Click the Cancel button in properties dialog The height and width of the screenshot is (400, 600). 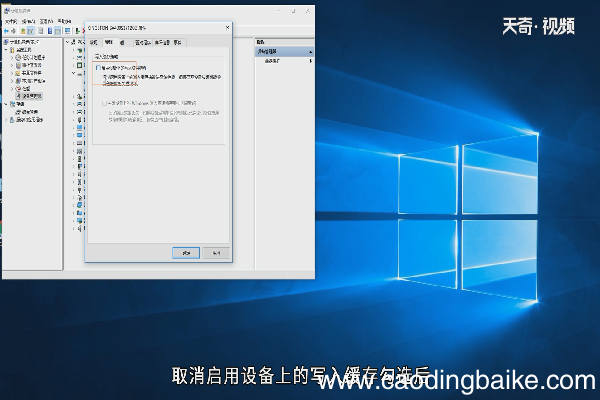tap(216, 253)
